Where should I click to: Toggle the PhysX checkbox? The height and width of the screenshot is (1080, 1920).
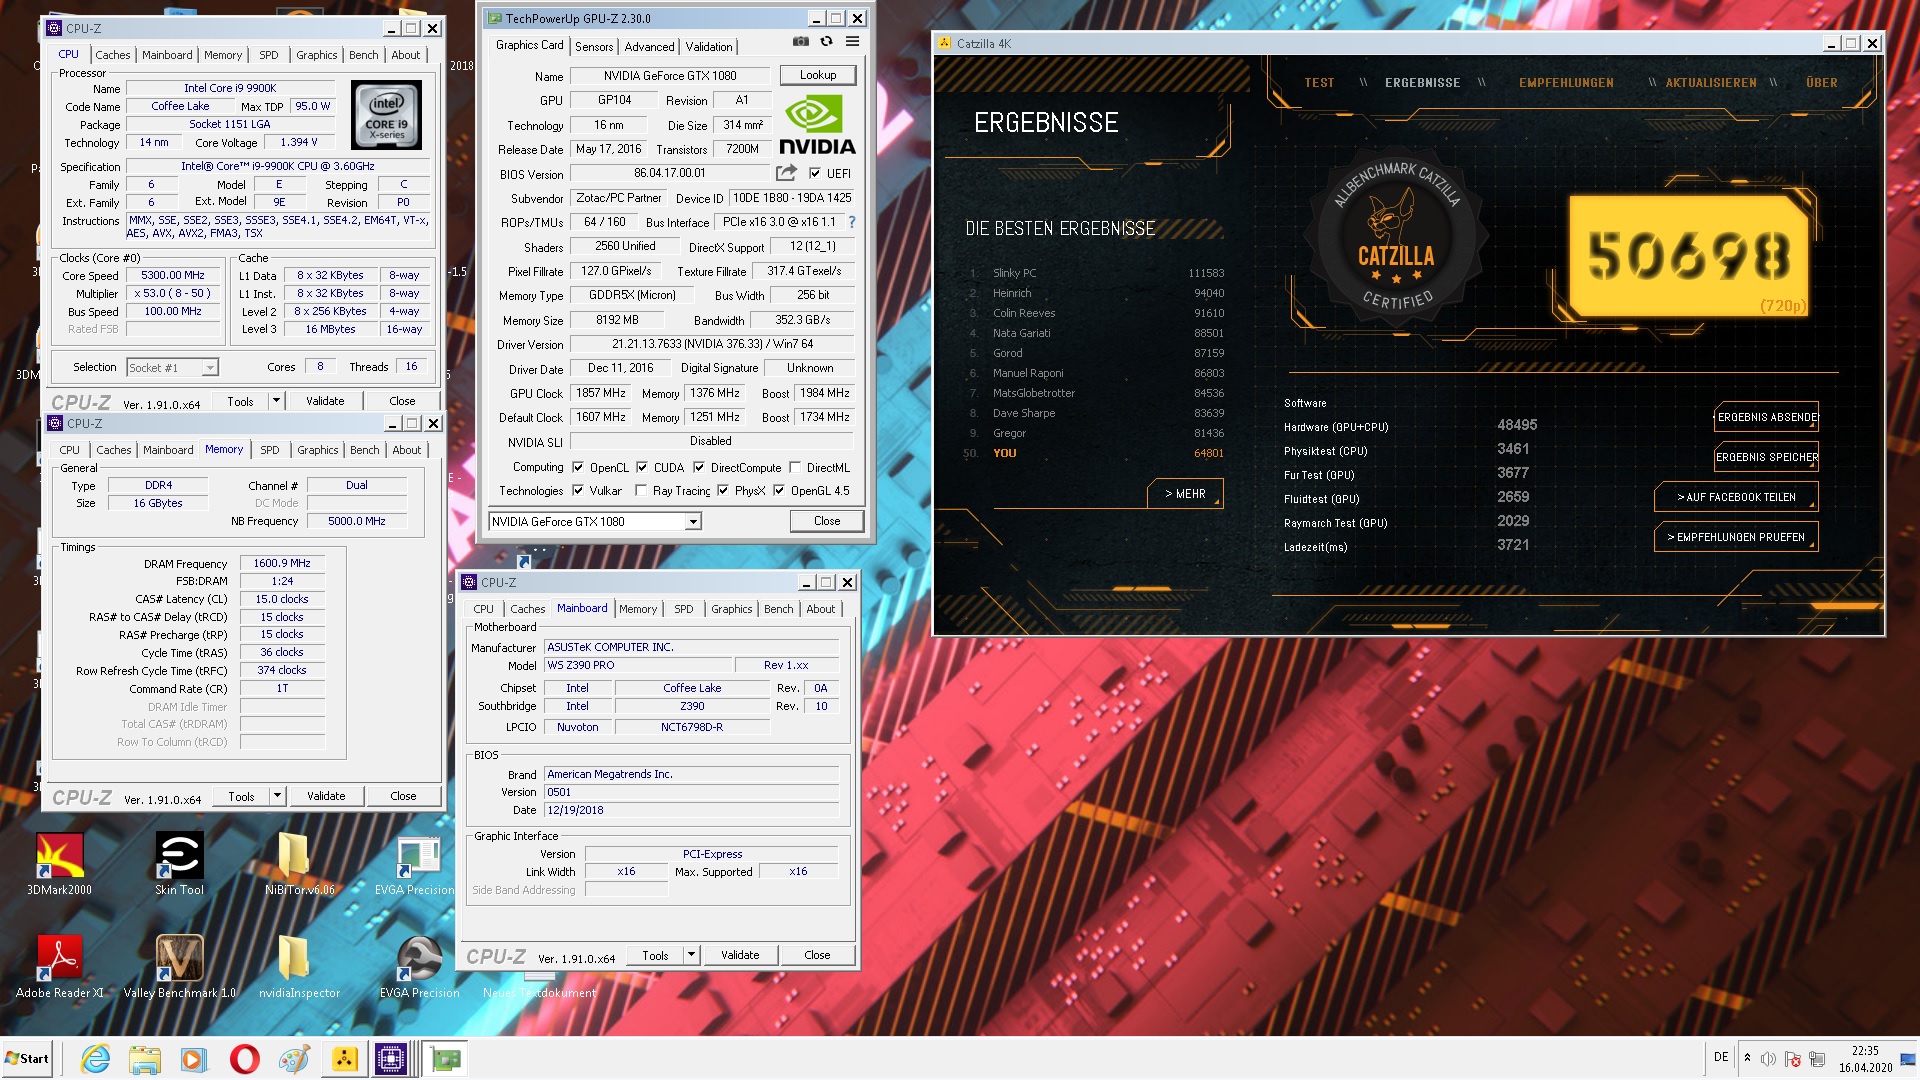(723, 490)
